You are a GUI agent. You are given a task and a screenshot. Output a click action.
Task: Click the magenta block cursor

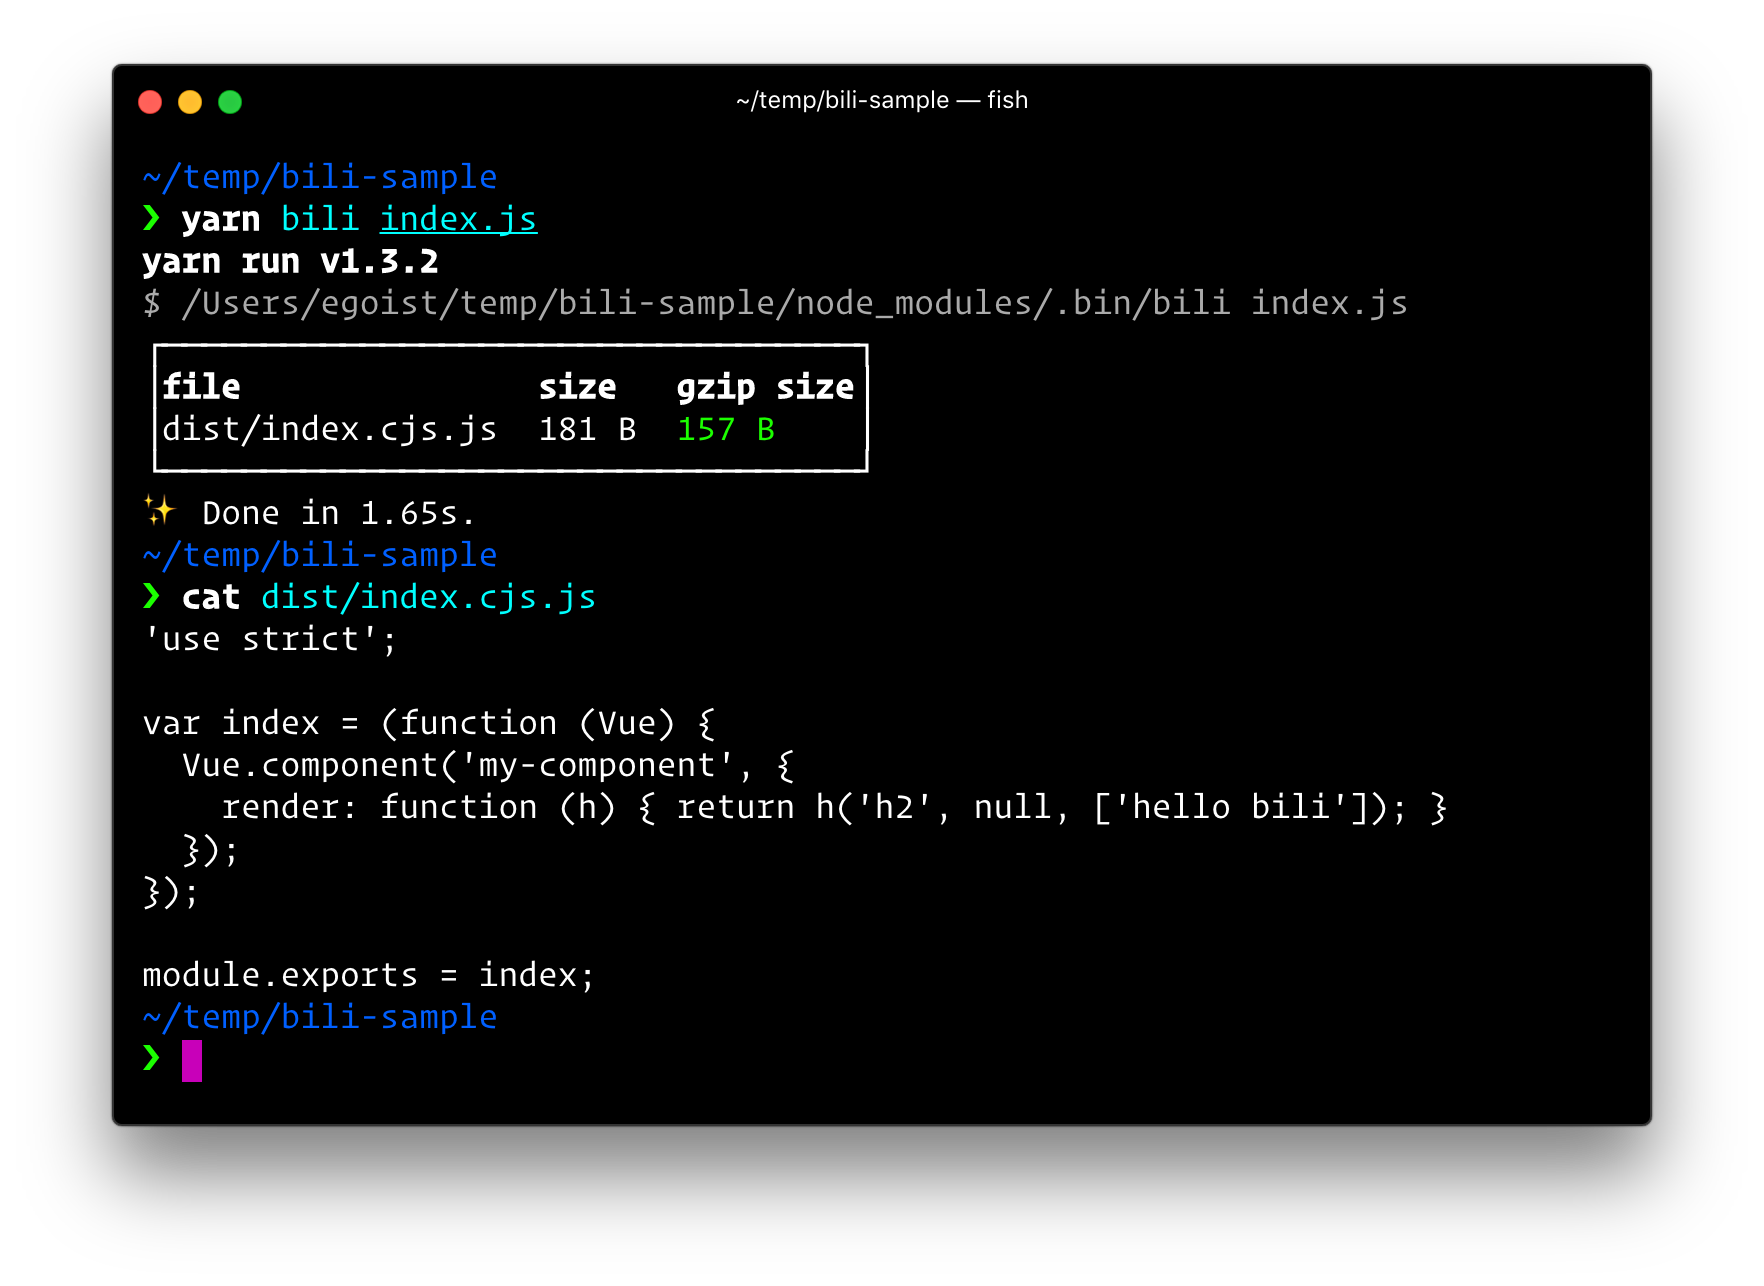(192, 1060)
